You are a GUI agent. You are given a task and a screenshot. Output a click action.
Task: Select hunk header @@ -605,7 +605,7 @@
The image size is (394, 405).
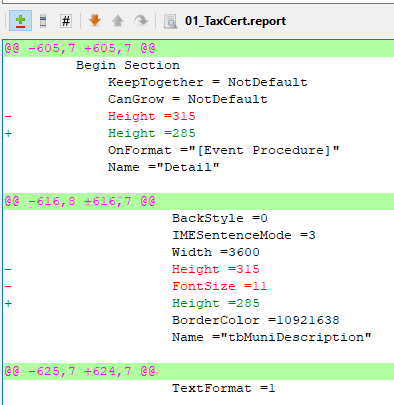click(199, 48)
